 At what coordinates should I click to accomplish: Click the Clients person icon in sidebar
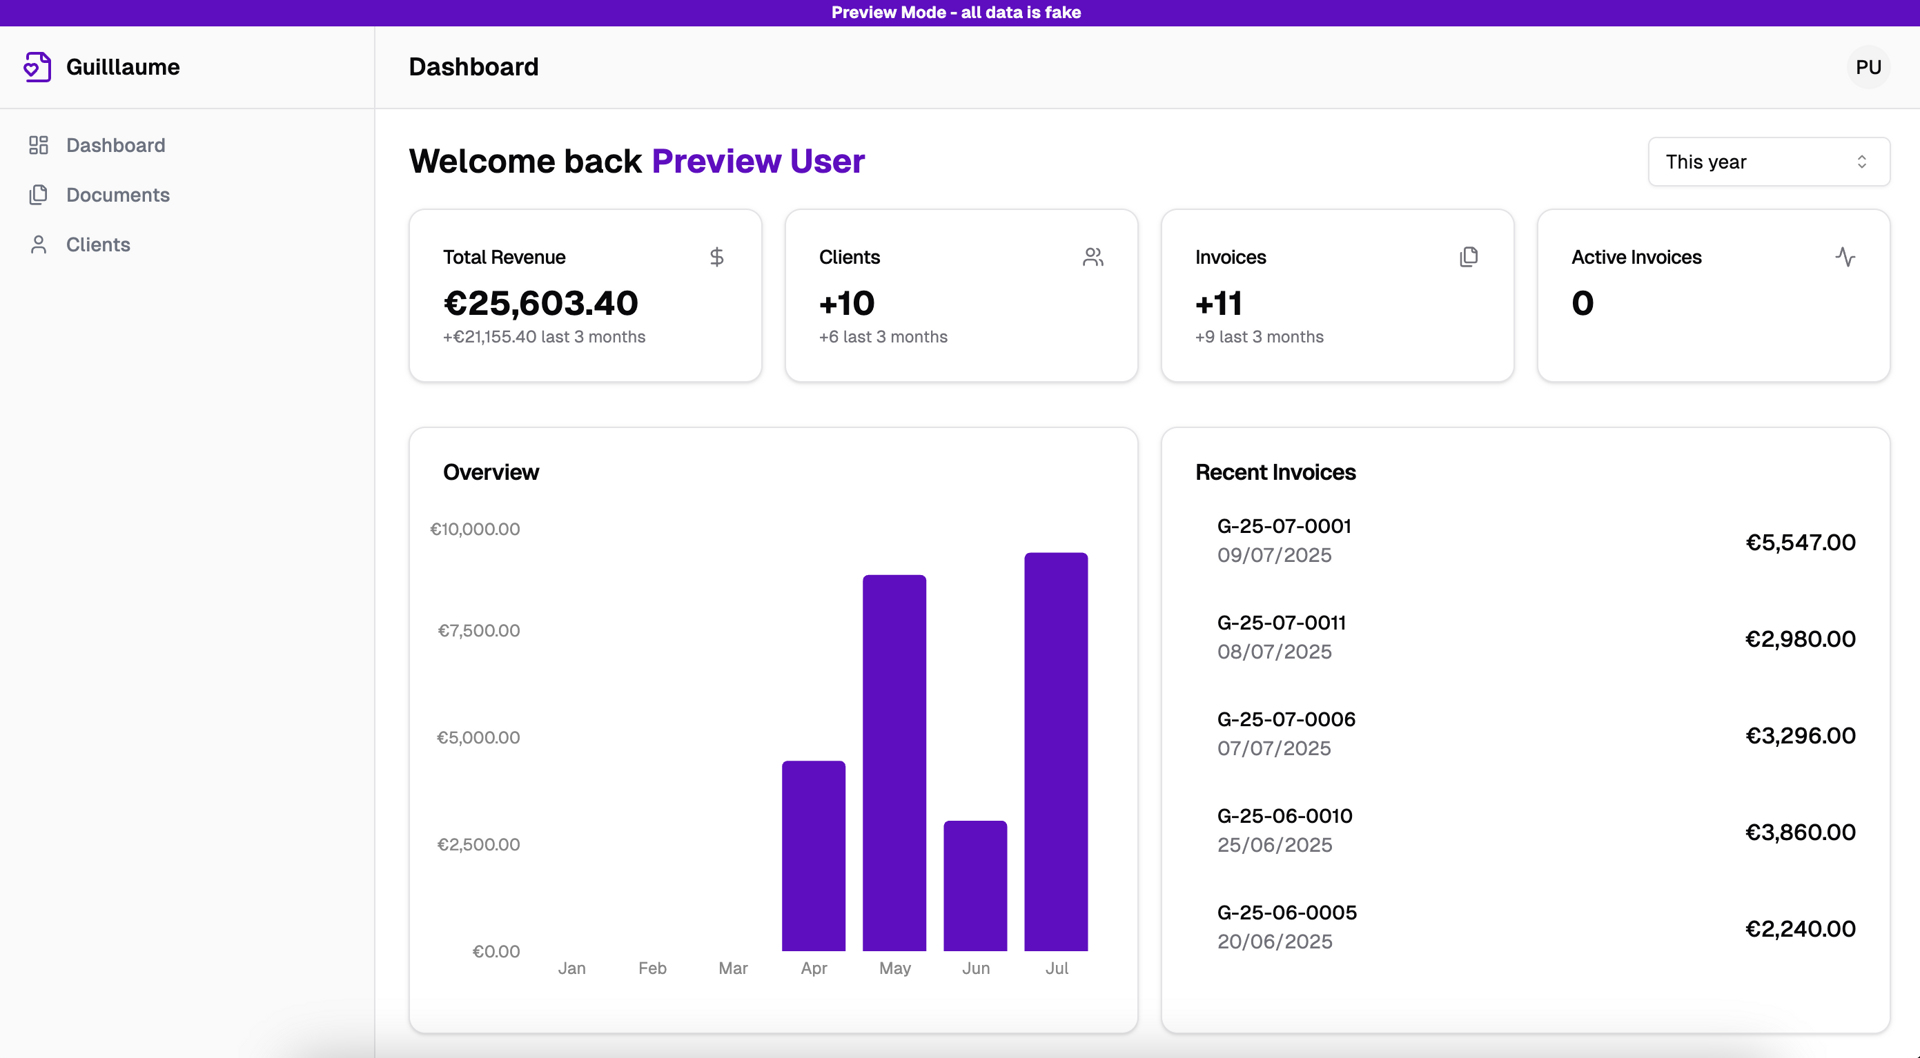[x=38, y=245]
